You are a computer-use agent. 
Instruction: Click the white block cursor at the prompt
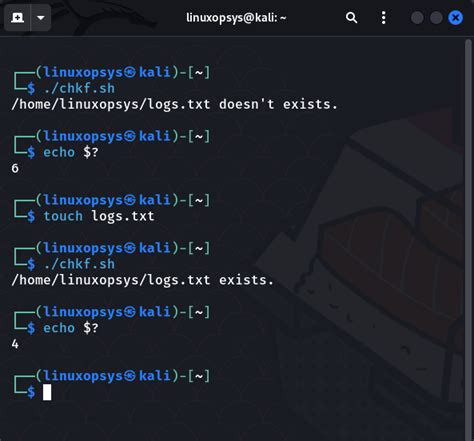47,392
